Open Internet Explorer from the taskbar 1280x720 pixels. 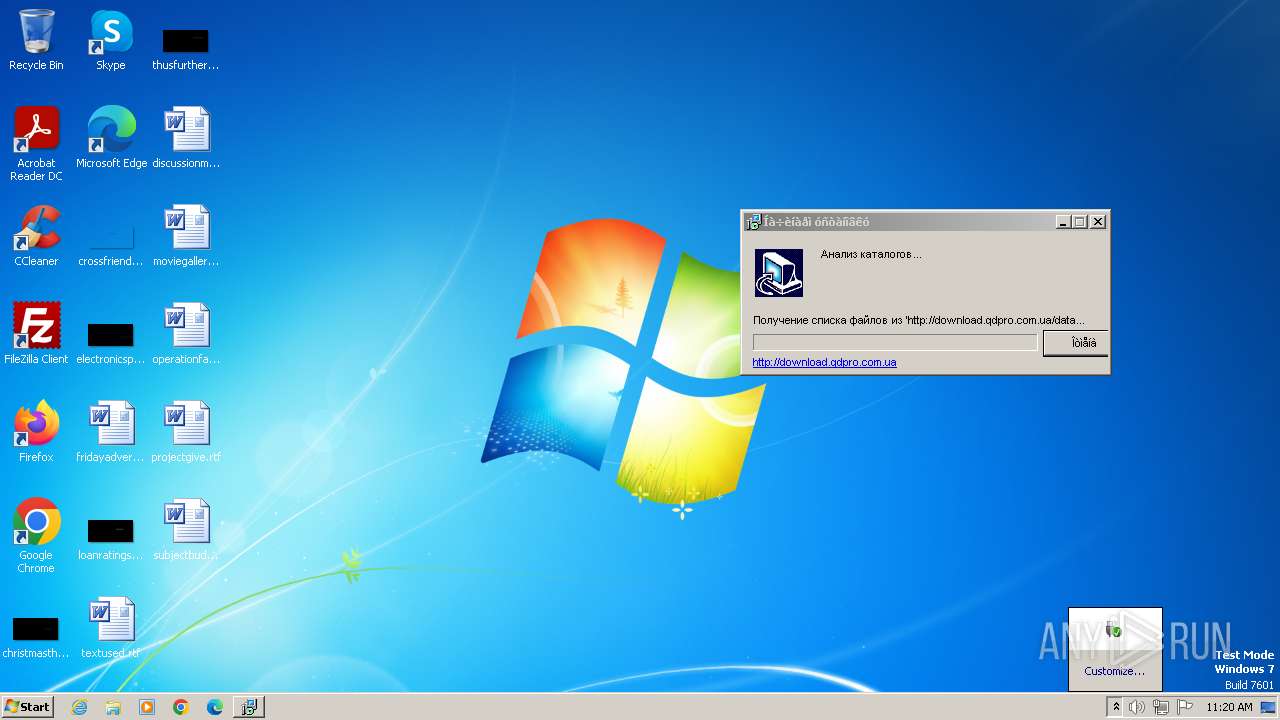click(79, 707)
